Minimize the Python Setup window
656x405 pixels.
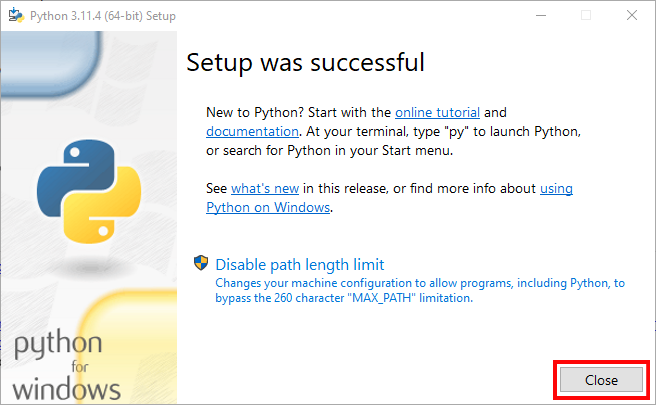(x=540, y=14)
